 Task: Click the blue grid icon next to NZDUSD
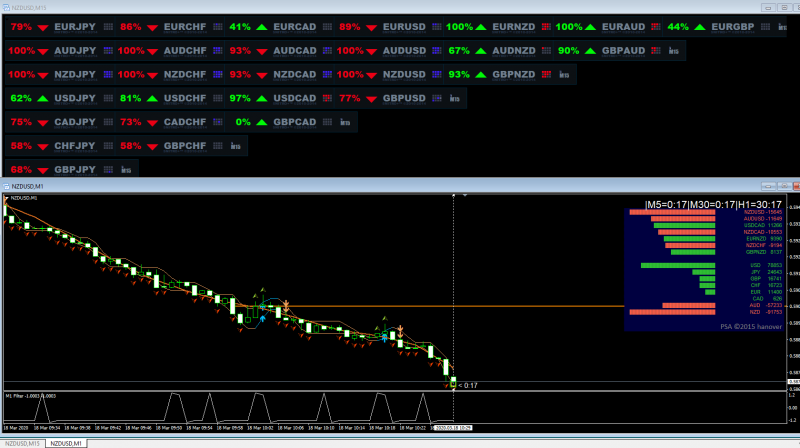click(x=437, y=74)
